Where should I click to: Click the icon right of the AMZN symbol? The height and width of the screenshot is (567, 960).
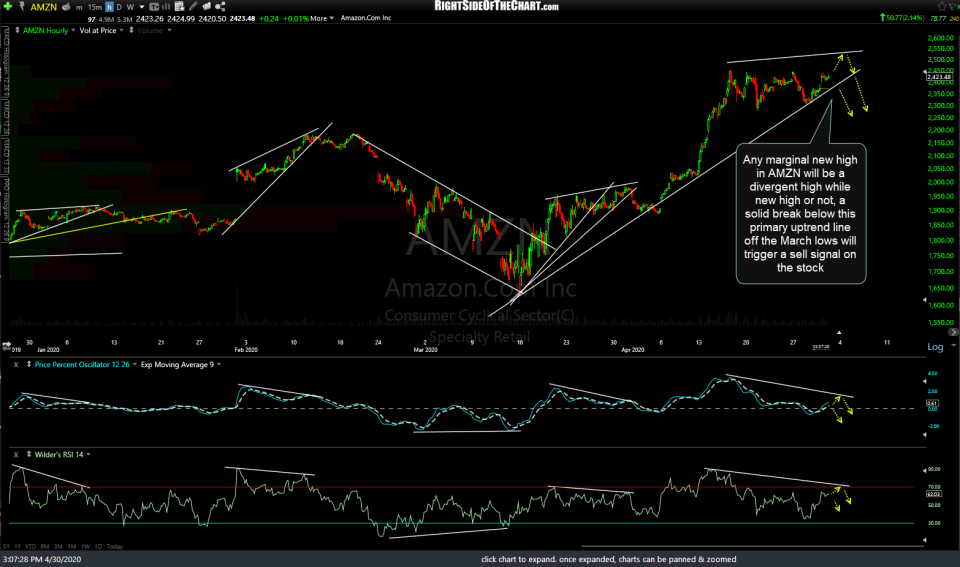pyautogui.click(x=66, y=7)
